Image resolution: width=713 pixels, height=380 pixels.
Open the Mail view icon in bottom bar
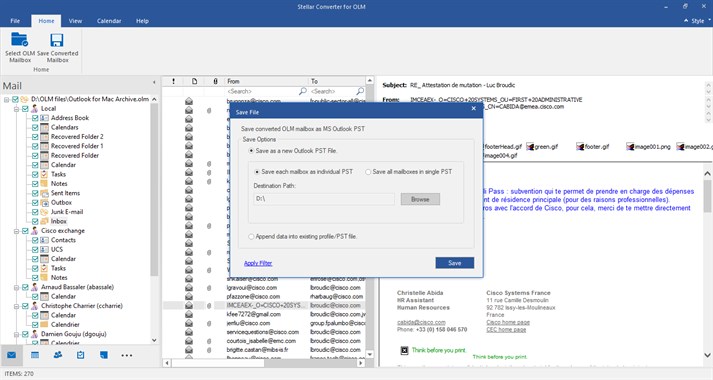click(11, 355)
